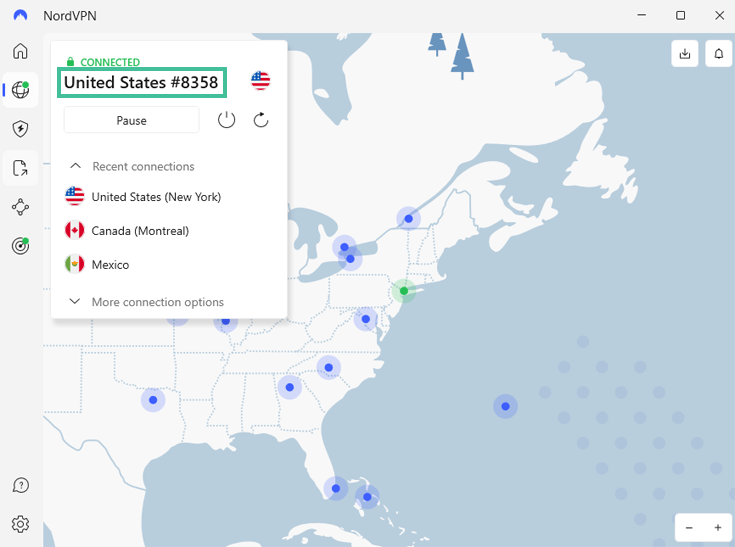
Task: Click the green CONNECTED status label
Action: [110, 62]
